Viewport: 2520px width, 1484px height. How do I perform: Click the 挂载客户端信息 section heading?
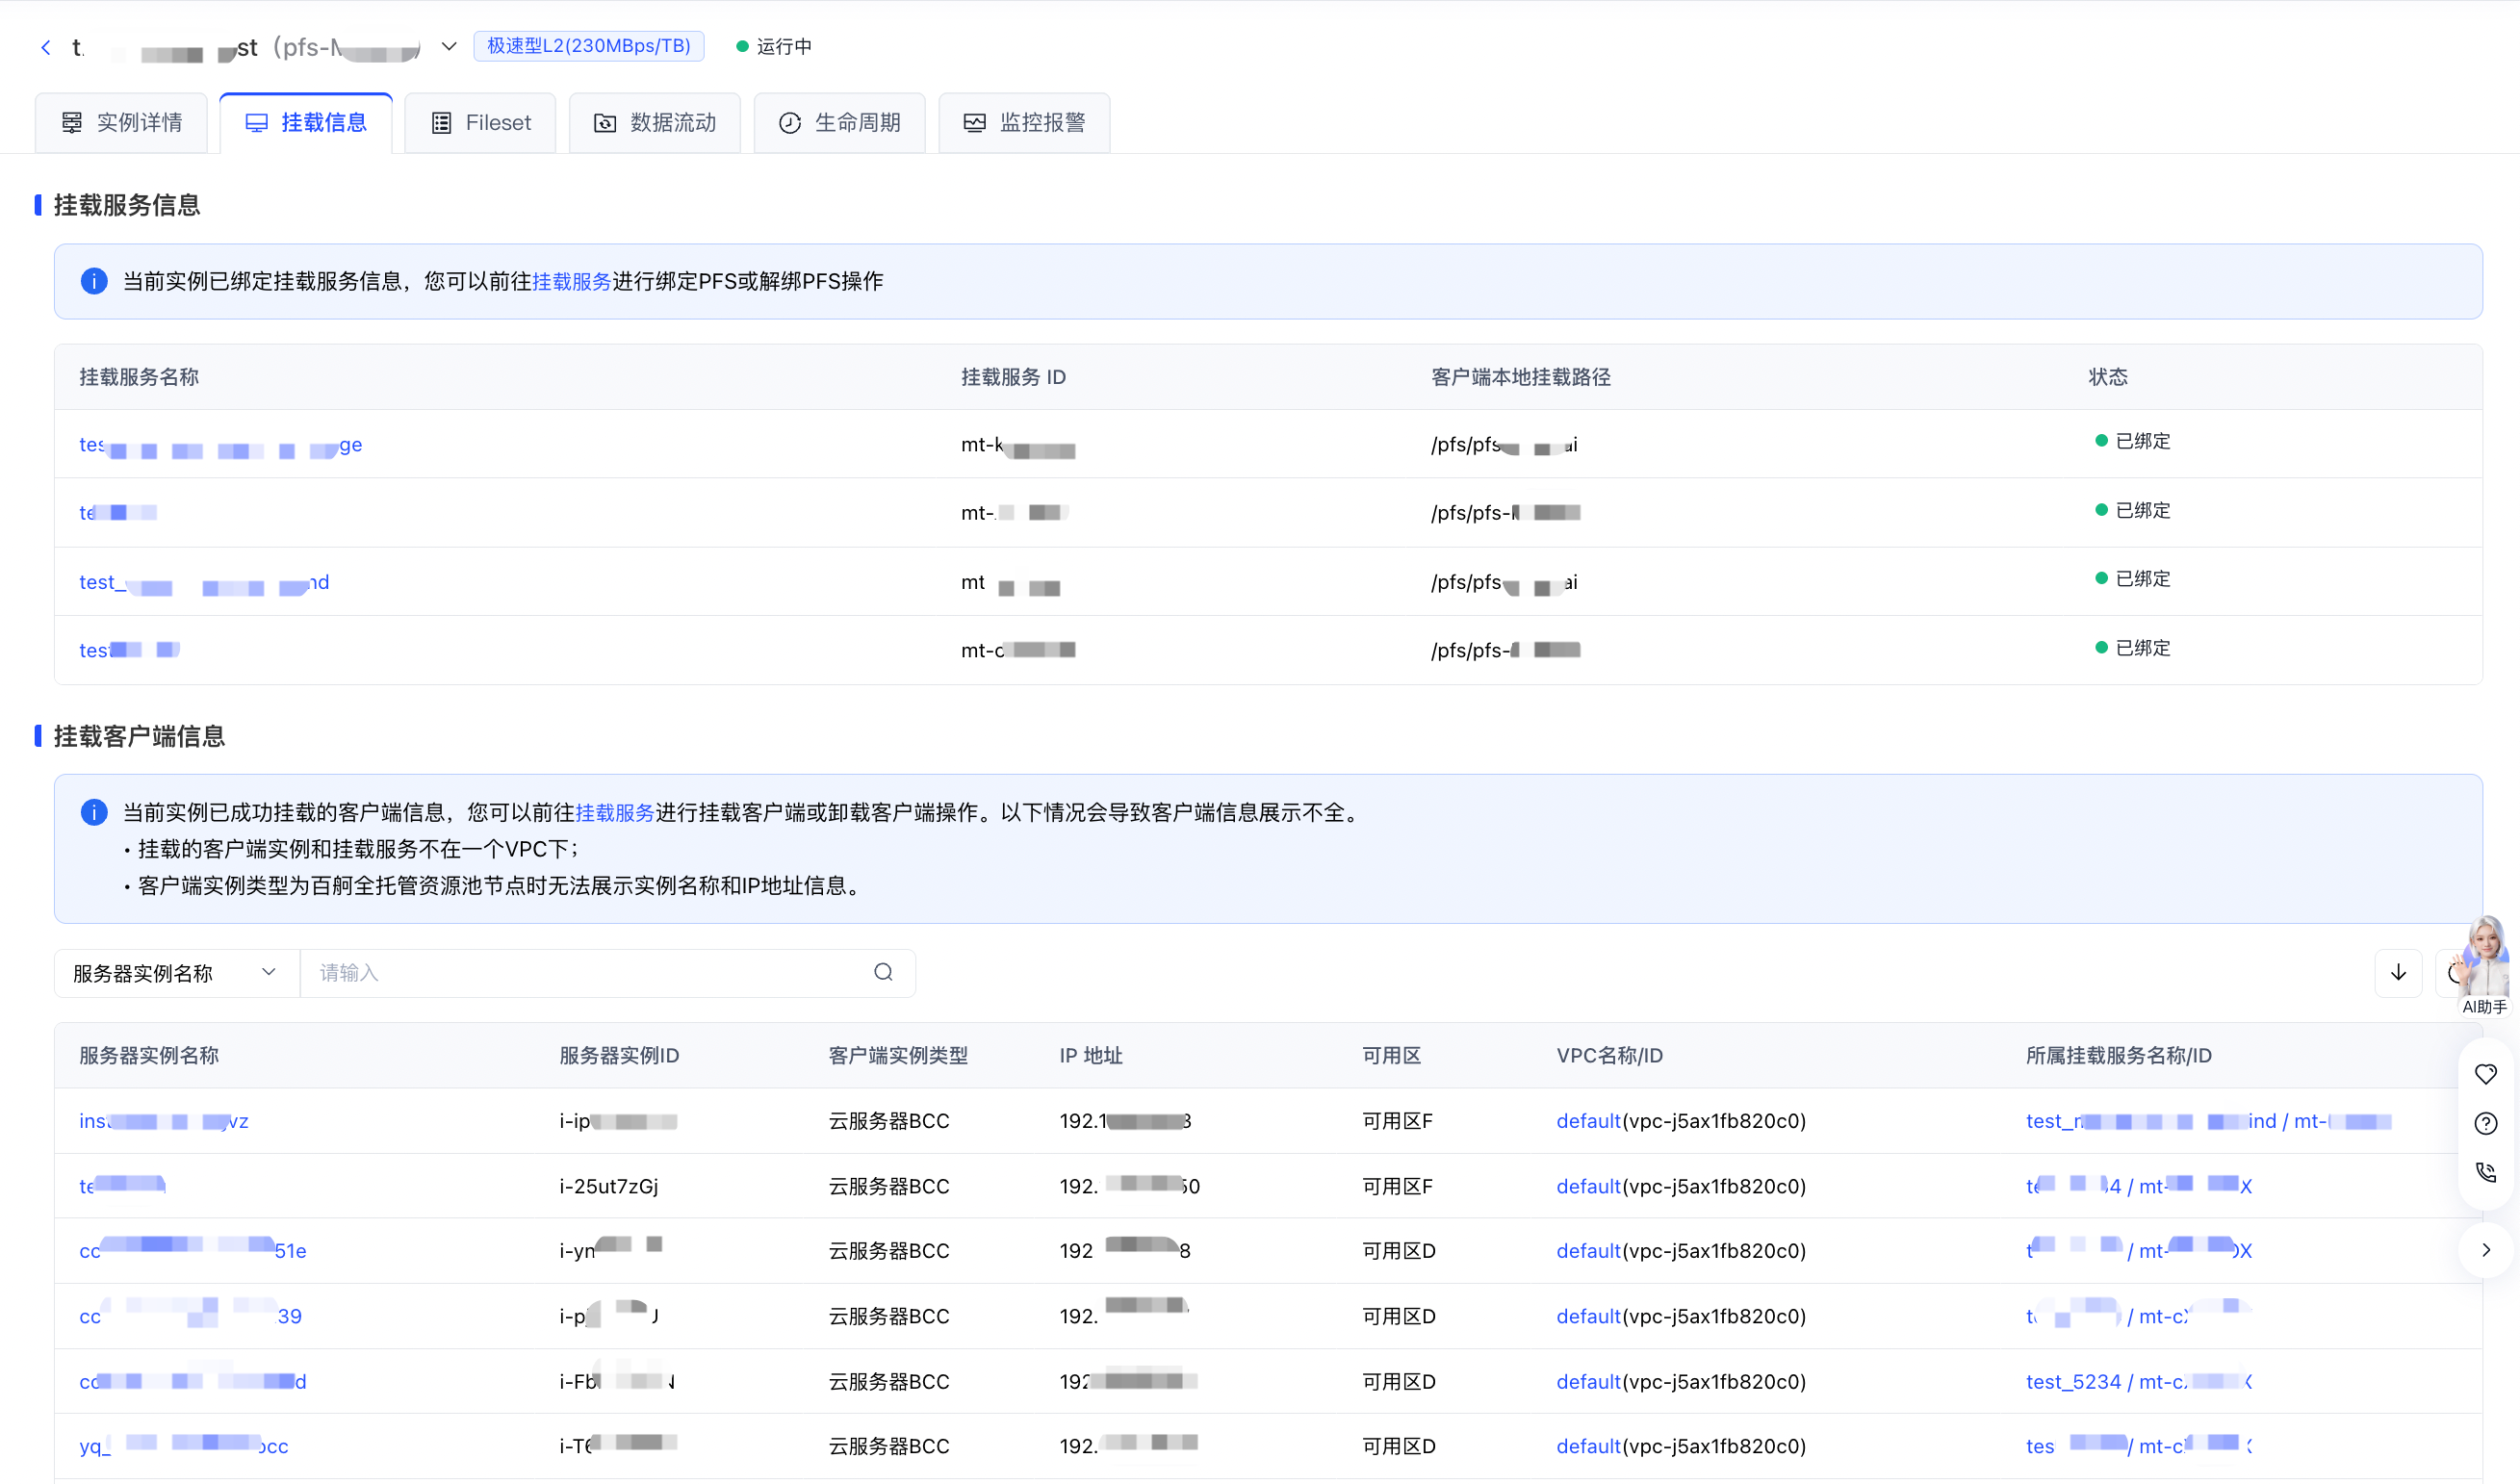(139, 736)
